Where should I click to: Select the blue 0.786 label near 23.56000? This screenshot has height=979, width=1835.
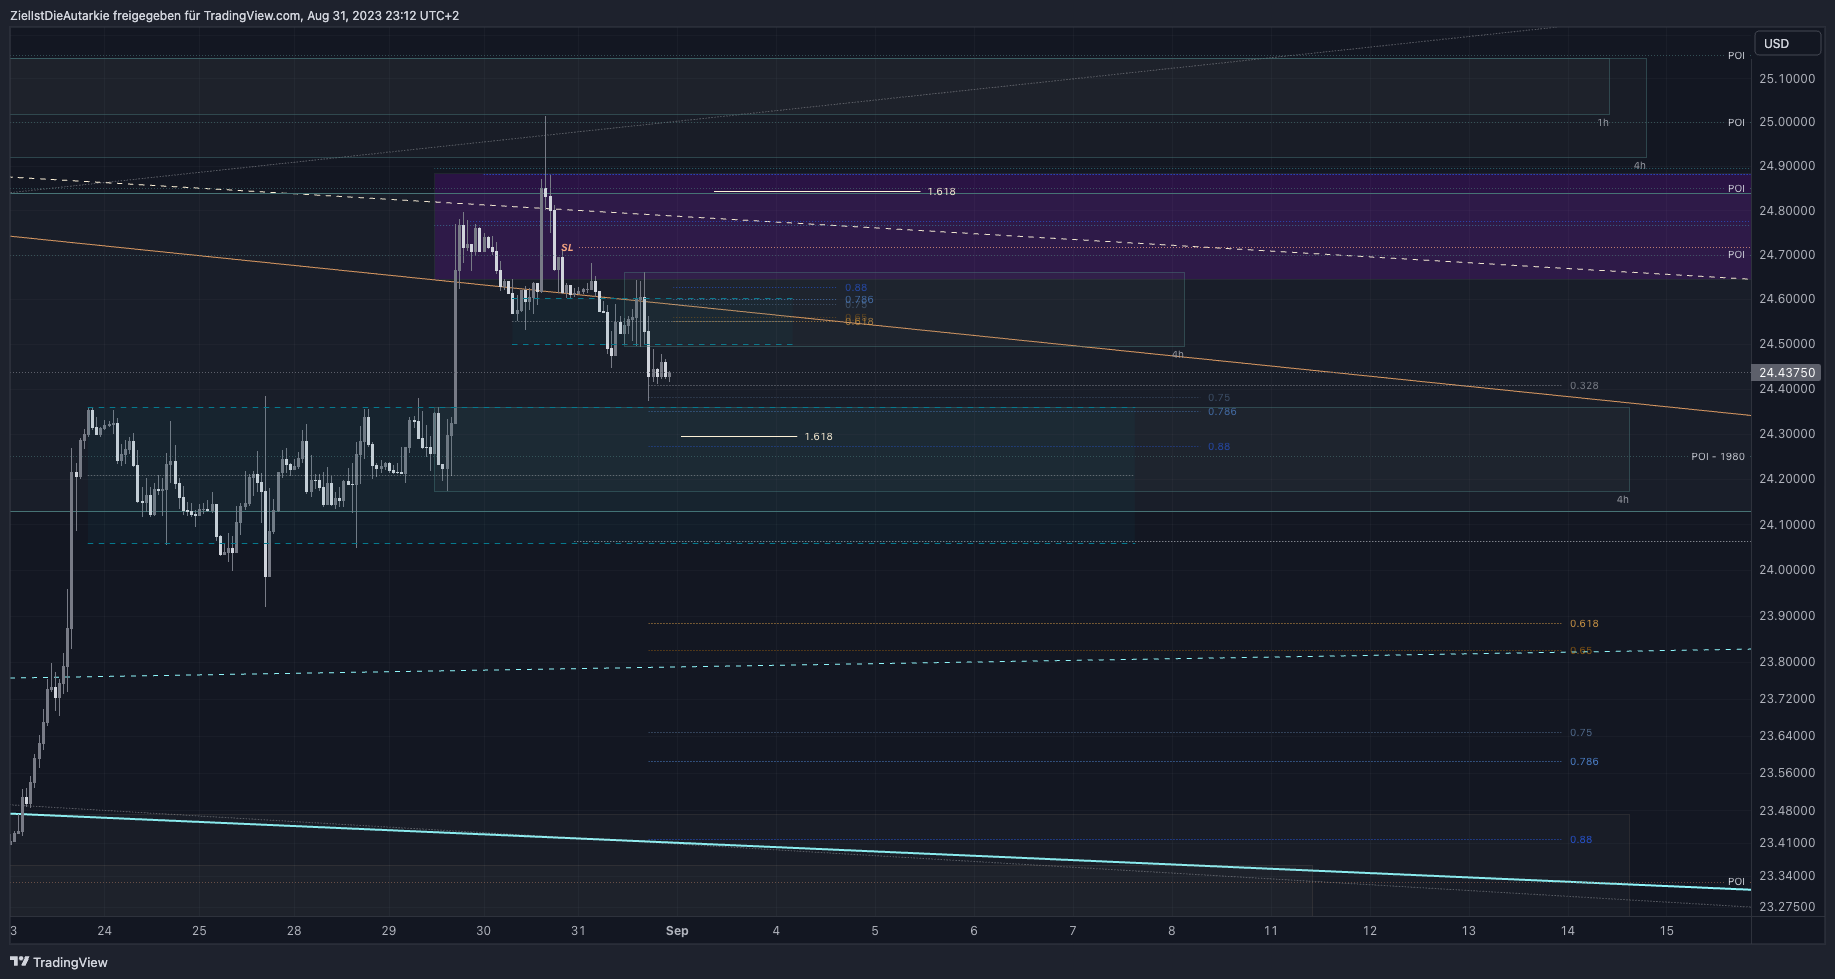point(1584,761)
